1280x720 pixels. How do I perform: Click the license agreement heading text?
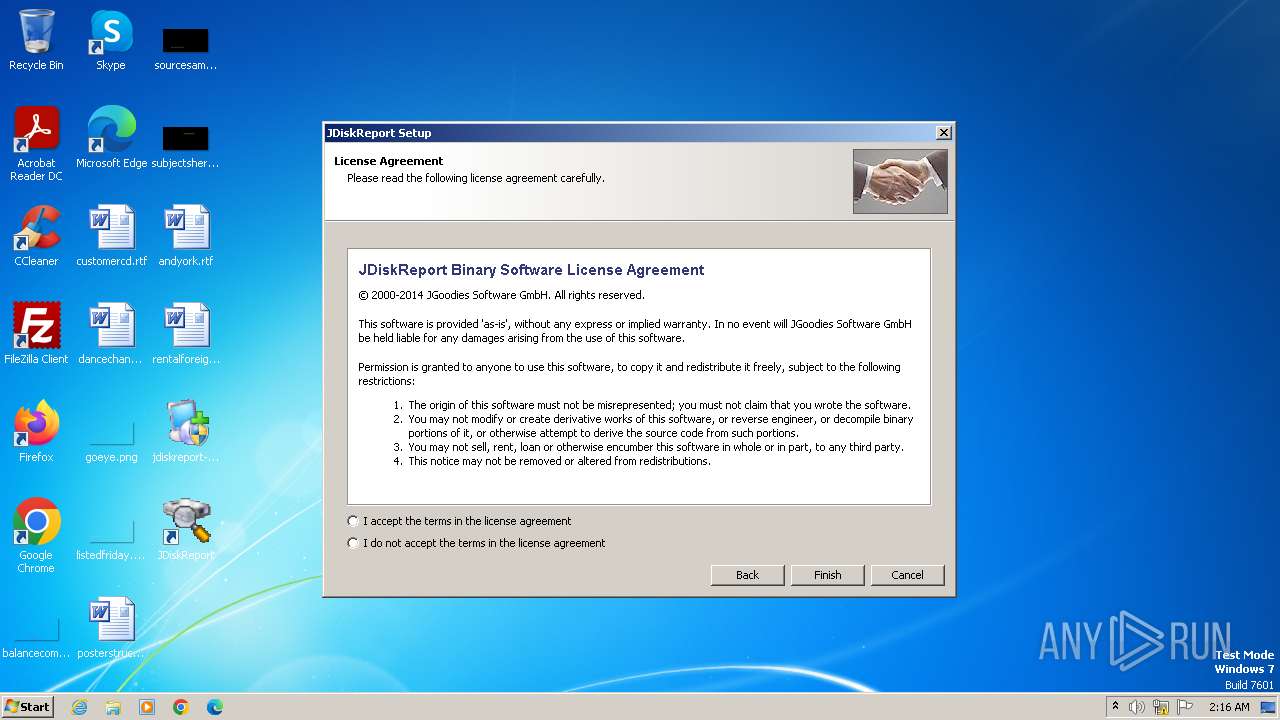(x=531, y=270)
